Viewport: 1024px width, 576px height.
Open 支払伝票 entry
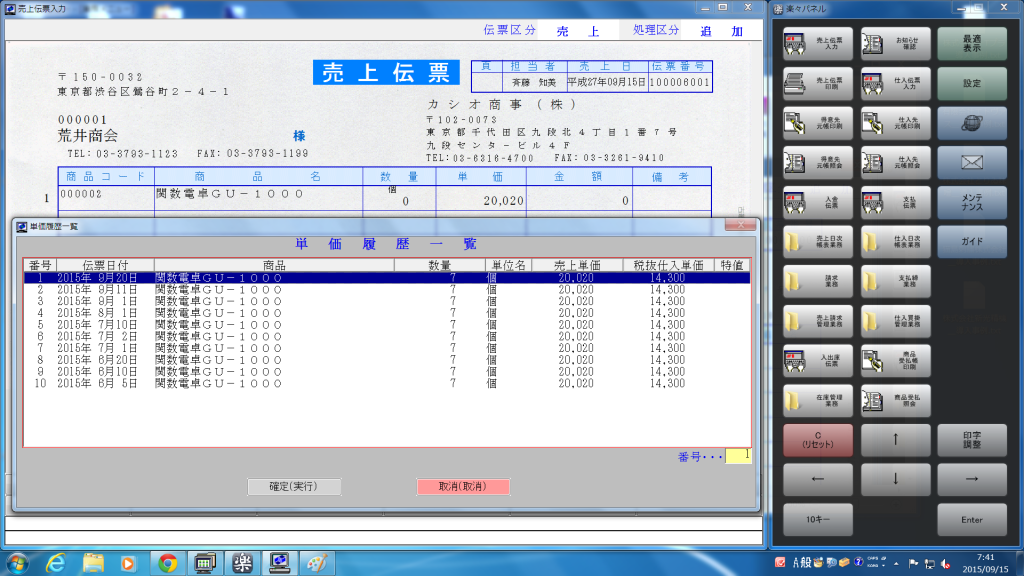click(x=895, y=202)
